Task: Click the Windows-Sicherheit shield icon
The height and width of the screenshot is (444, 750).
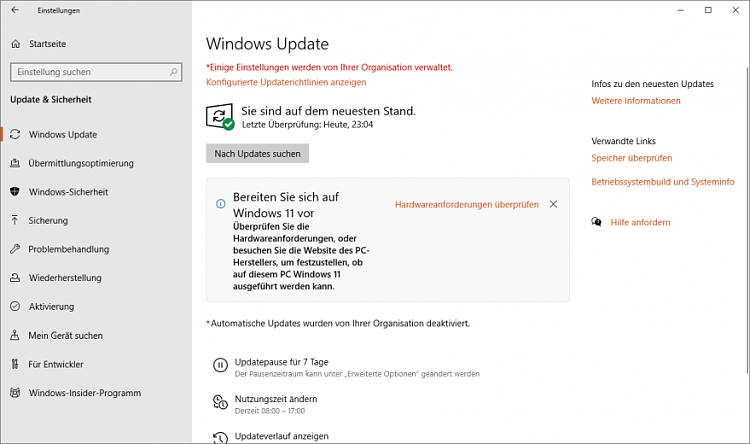Action: tap(15, 192)
